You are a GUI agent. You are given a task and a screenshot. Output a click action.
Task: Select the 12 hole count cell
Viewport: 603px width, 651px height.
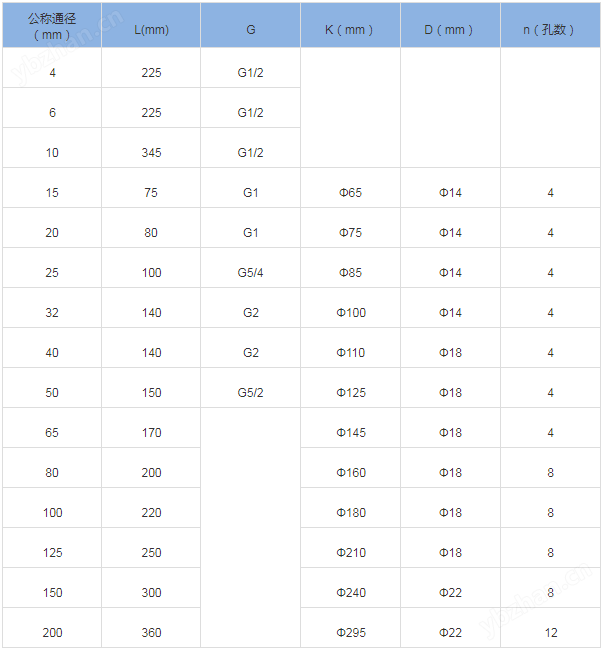tap(550, 632)
